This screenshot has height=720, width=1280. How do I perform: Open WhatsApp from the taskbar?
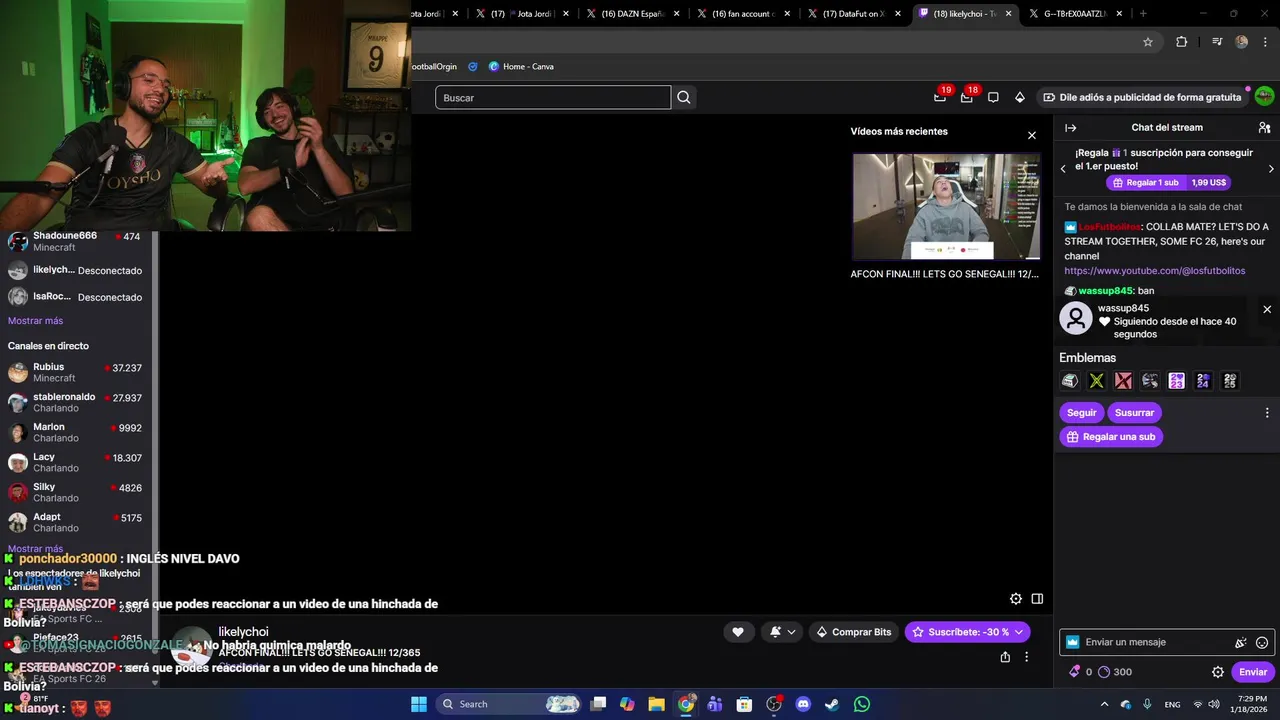click(862, 704)
